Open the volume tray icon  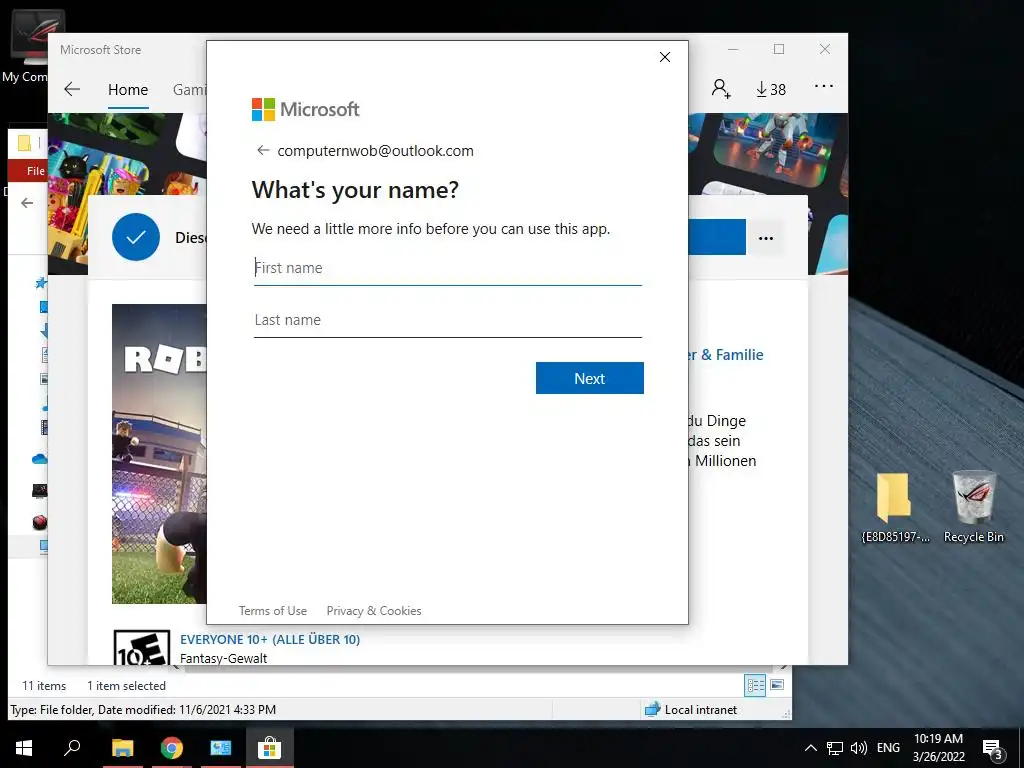point(859,748)
